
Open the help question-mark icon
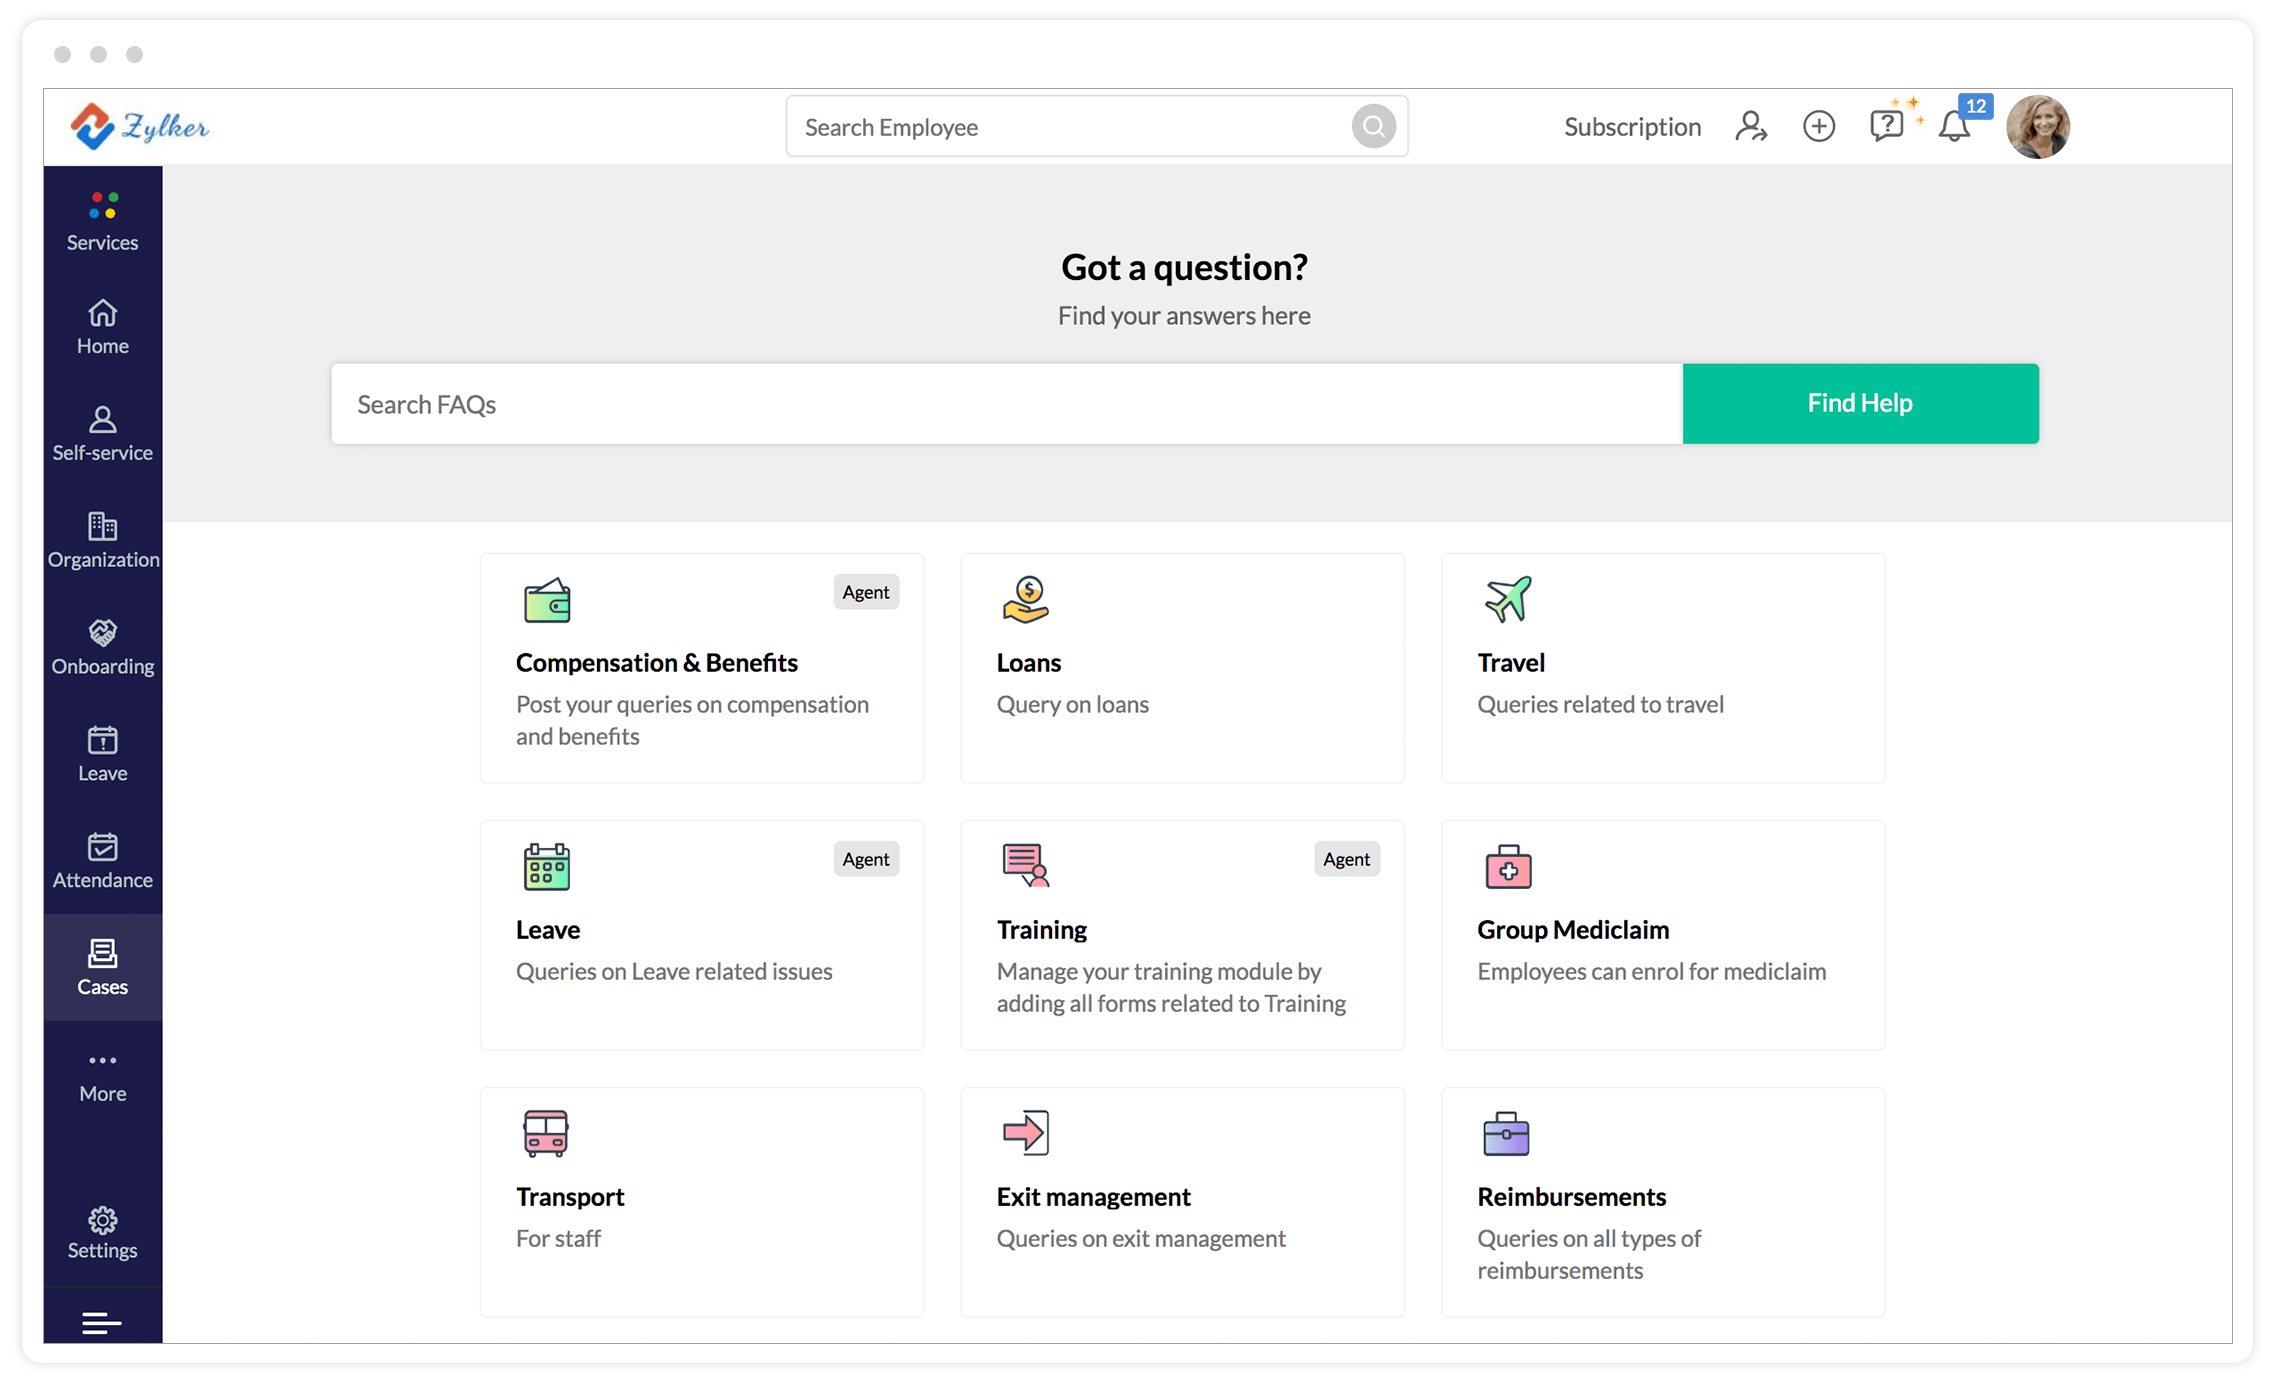(1886, 126)
